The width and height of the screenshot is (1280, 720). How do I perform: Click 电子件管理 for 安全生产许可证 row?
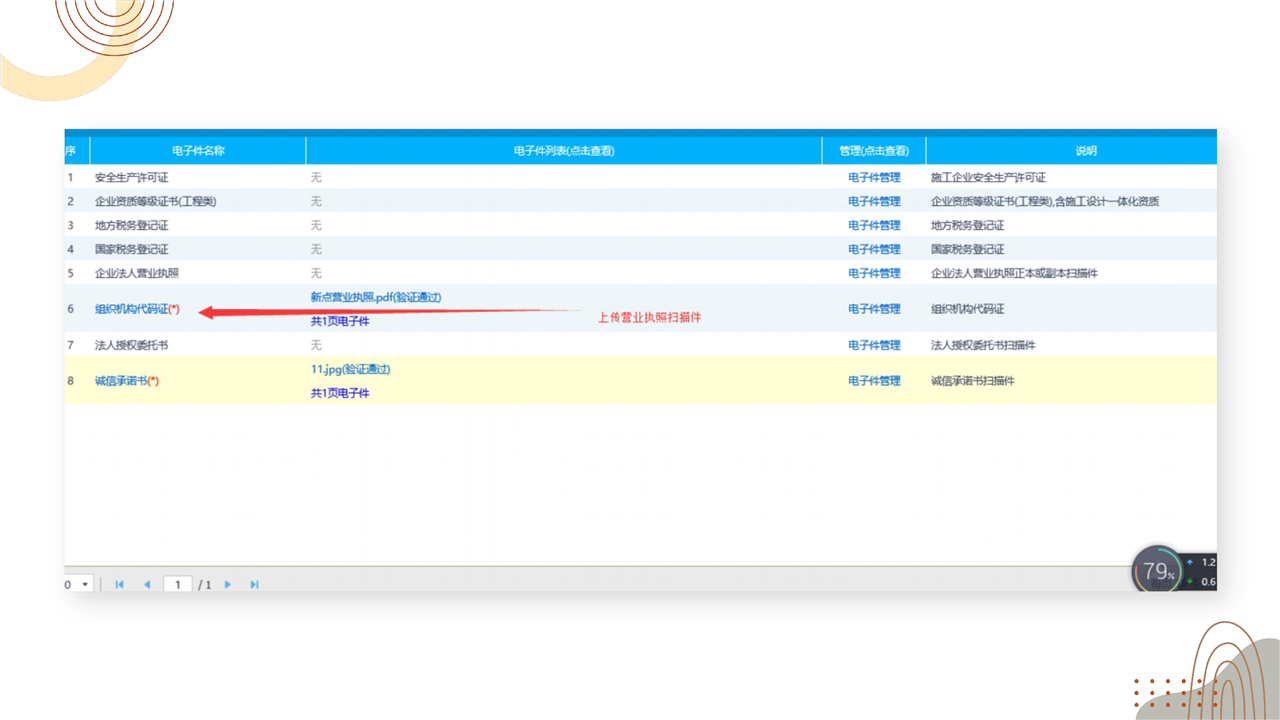pyautogui.click(x=874, y=177)
